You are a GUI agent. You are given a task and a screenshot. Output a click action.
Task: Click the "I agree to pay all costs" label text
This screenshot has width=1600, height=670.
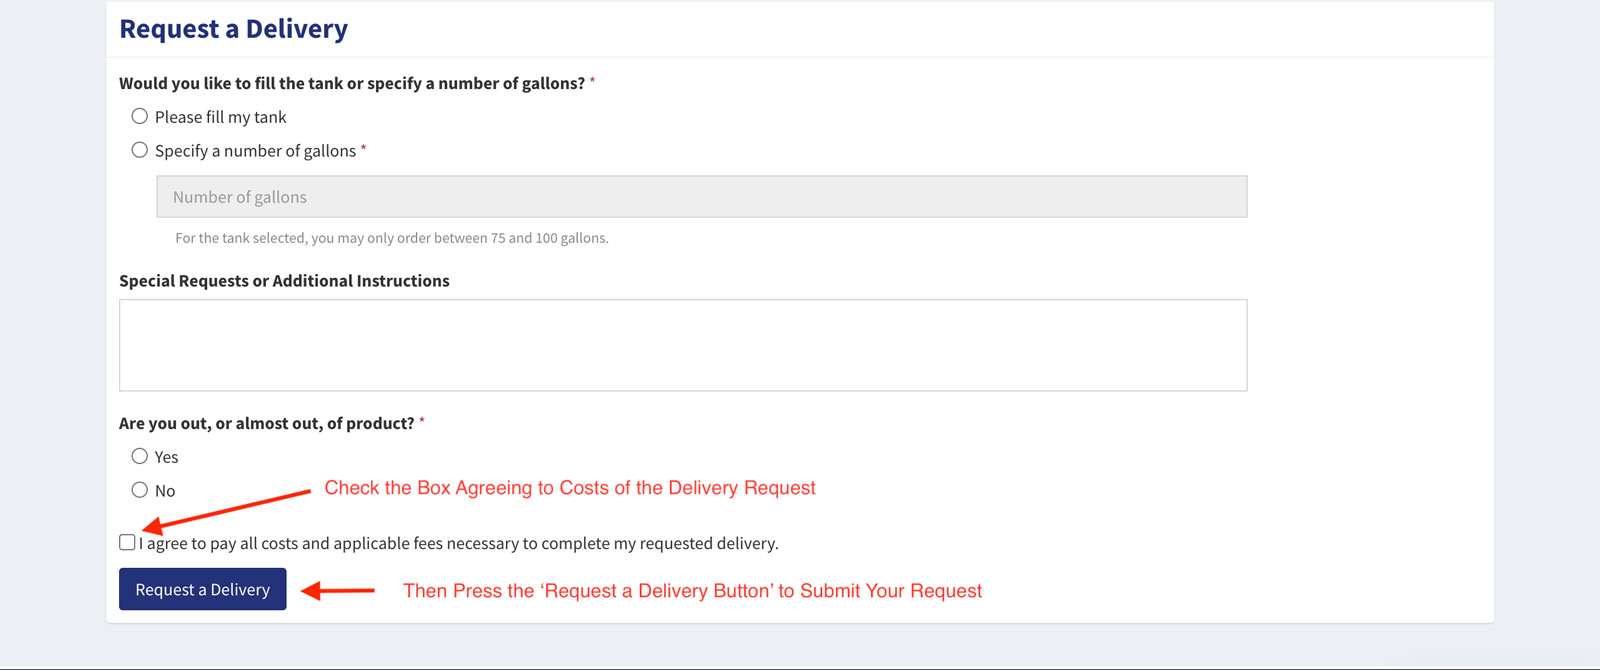pos(459,543)
